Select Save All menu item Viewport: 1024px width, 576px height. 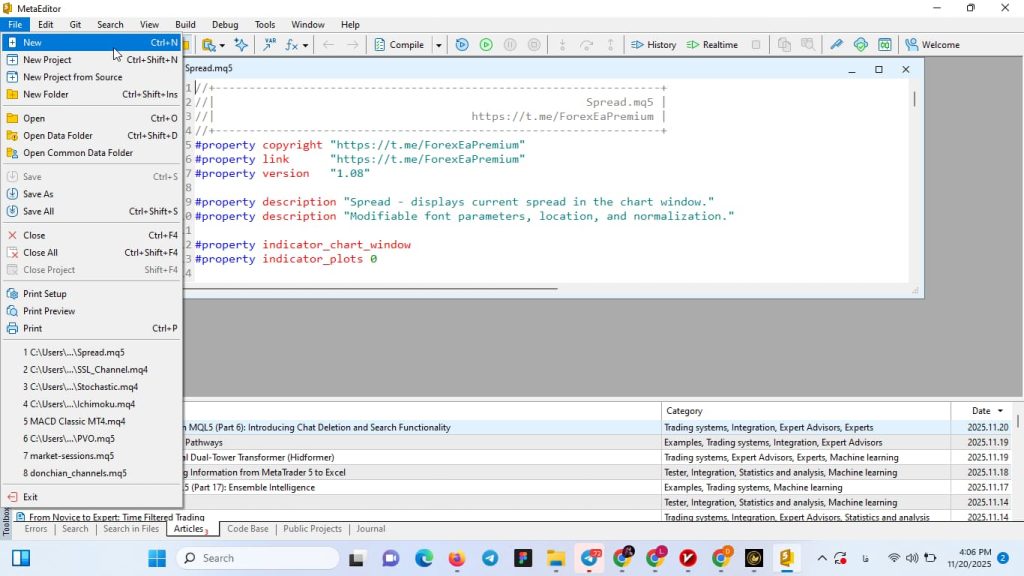[x=91, y=211]
